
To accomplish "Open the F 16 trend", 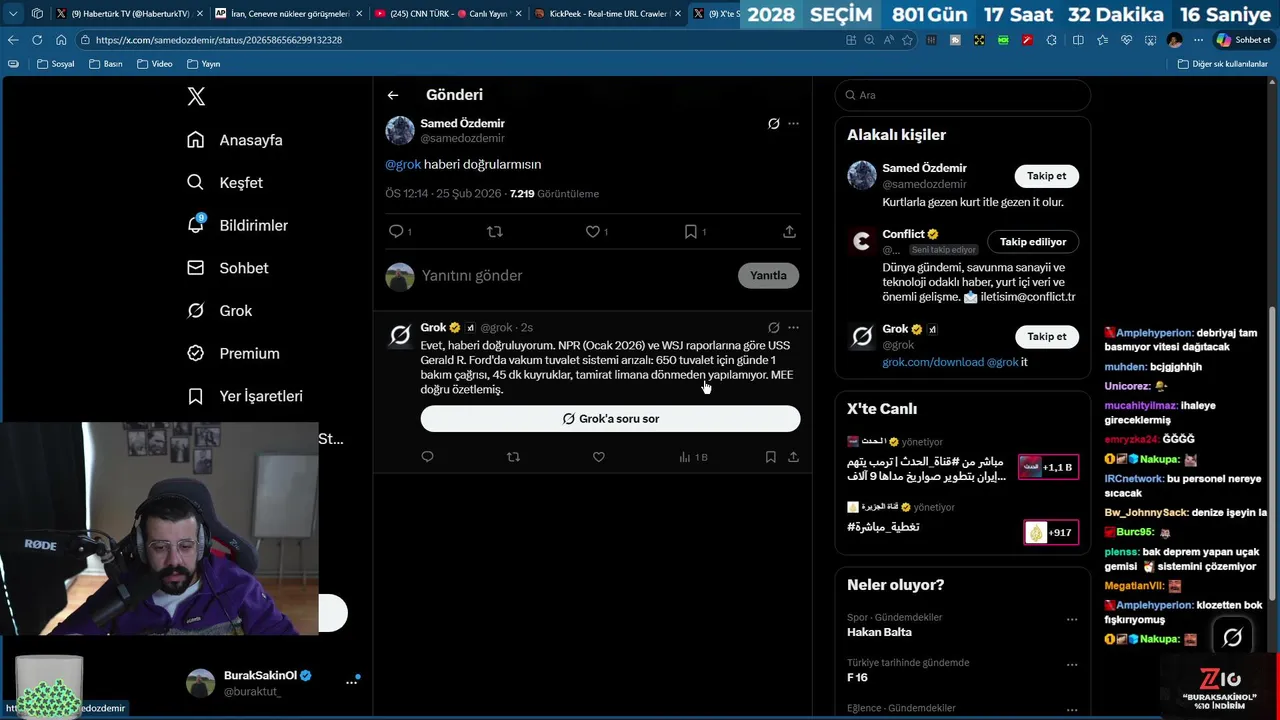I will 857,677.
